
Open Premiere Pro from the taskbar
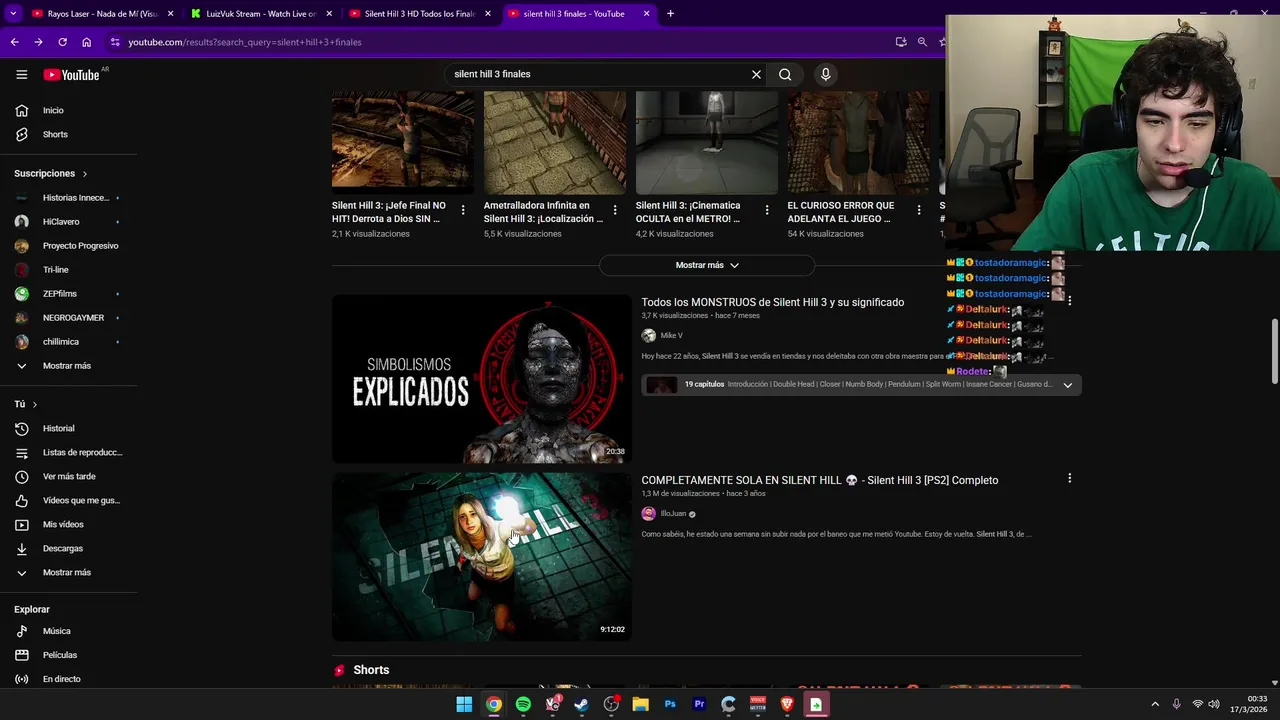pyautogui.click(x=699, y=704)
